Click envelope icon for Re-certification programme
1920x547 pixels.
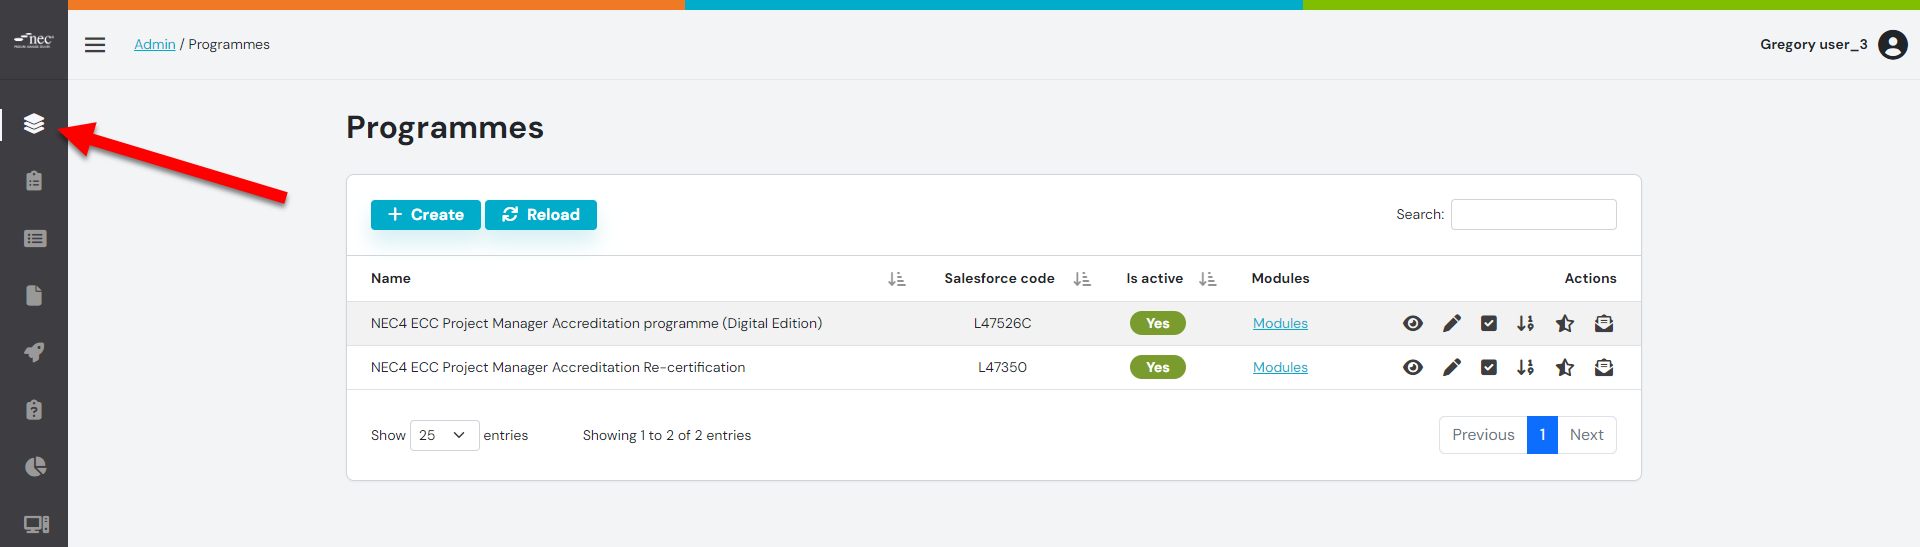[x=1604, y=367]
